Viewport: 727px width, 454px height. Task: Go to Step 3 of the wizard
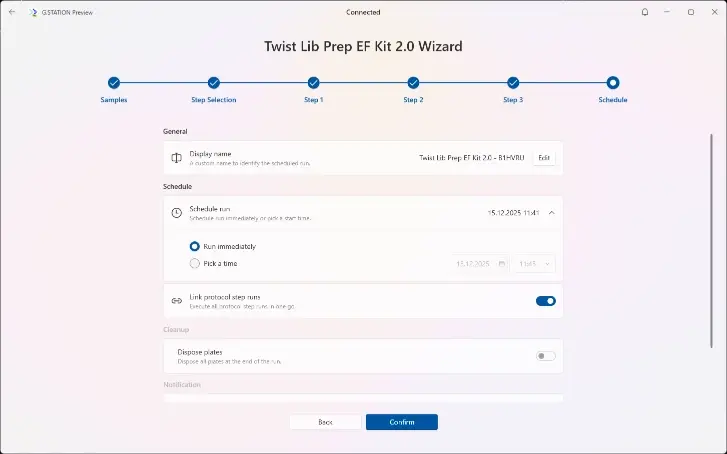tap(513, 90)
